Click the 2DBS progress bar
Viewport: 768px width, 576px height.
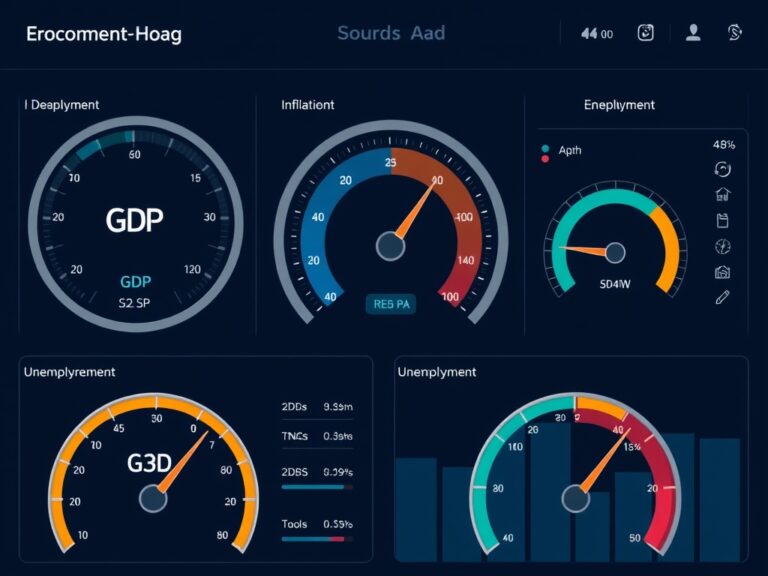(317, 487)
